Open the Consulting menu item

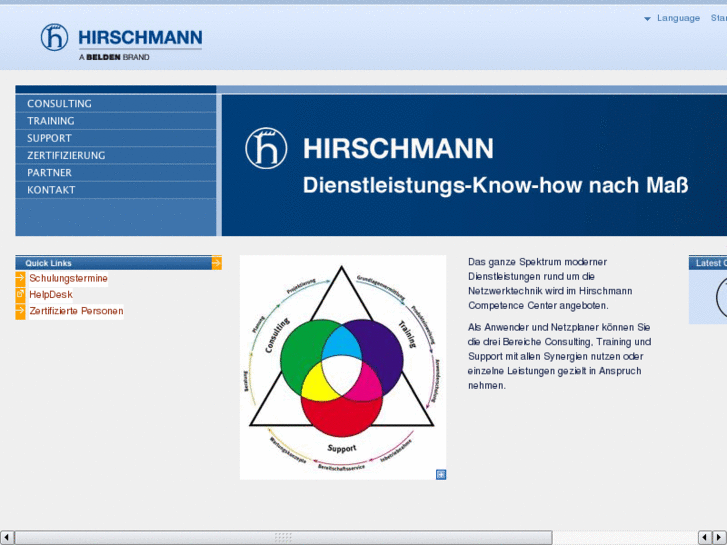tap(59, 104)
